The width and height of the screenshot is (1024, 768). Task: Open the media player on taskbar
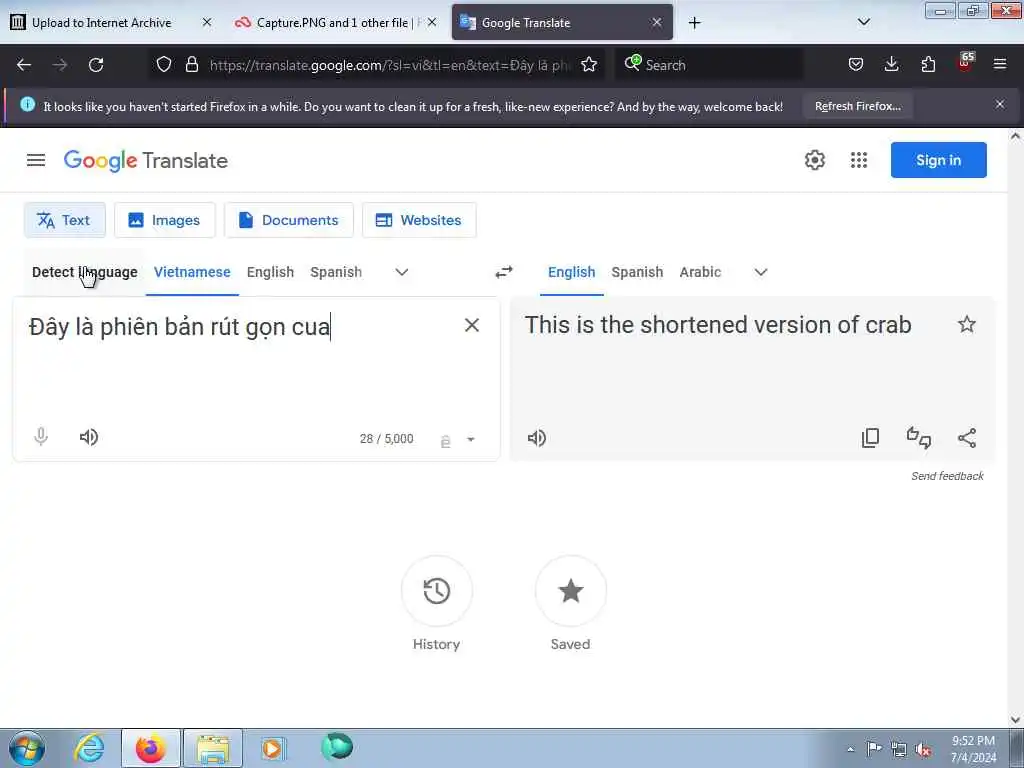pyautogui.click(x=272, y=748)
